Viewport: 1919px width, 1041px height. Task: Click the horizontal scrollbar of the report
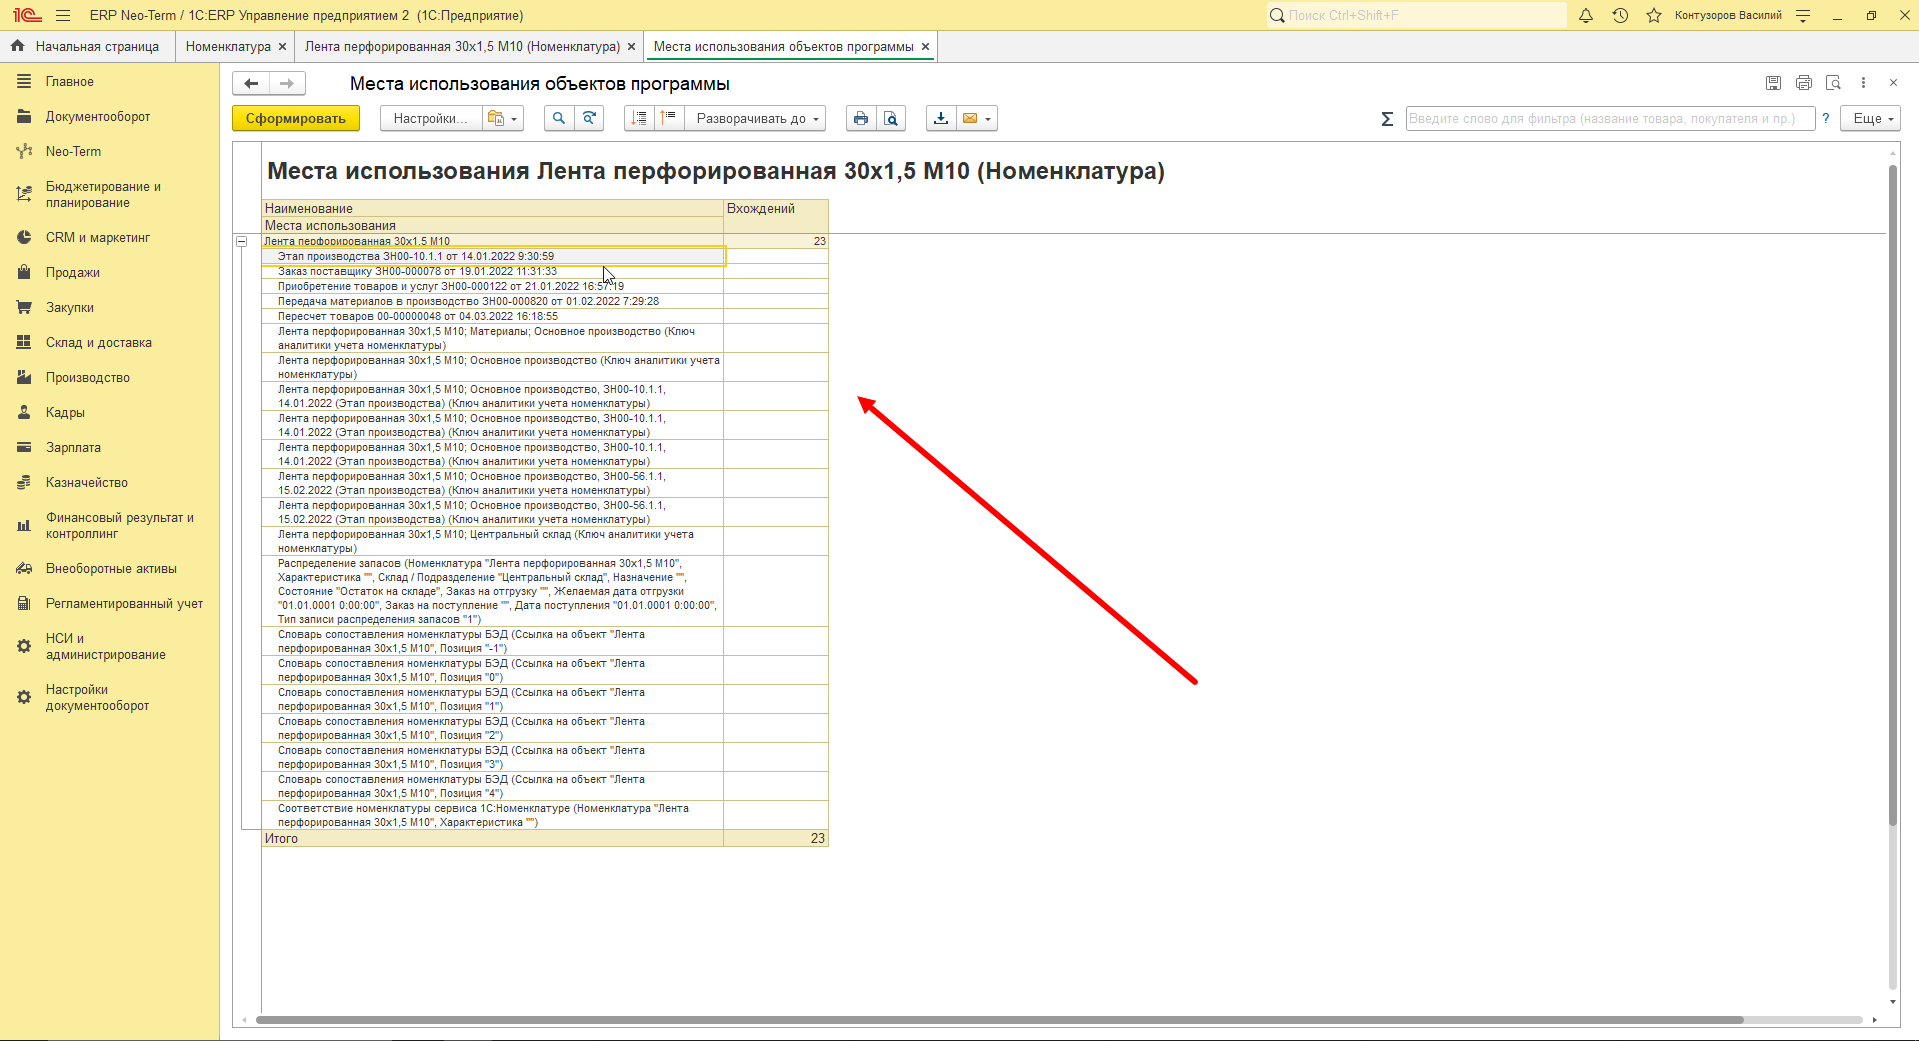(x=1000, y=1020)
